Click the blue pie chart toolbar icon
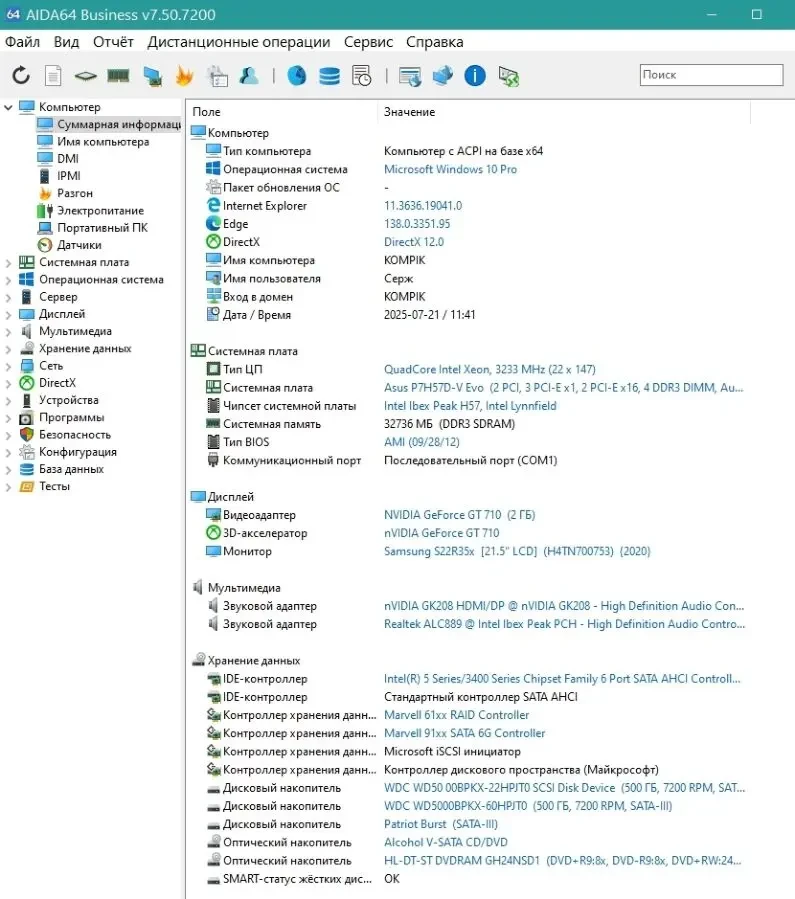Viewport: 795px width, 899px height. [x=296, y=75]
